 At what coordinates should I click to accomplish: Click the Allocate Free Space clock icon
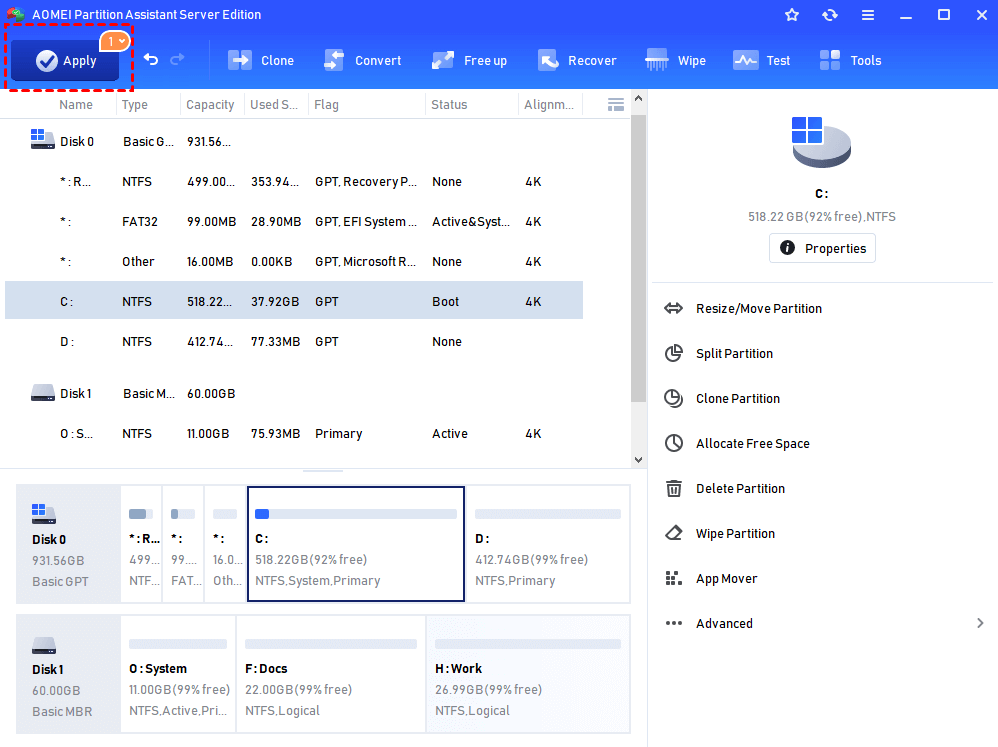coord(673,443)
